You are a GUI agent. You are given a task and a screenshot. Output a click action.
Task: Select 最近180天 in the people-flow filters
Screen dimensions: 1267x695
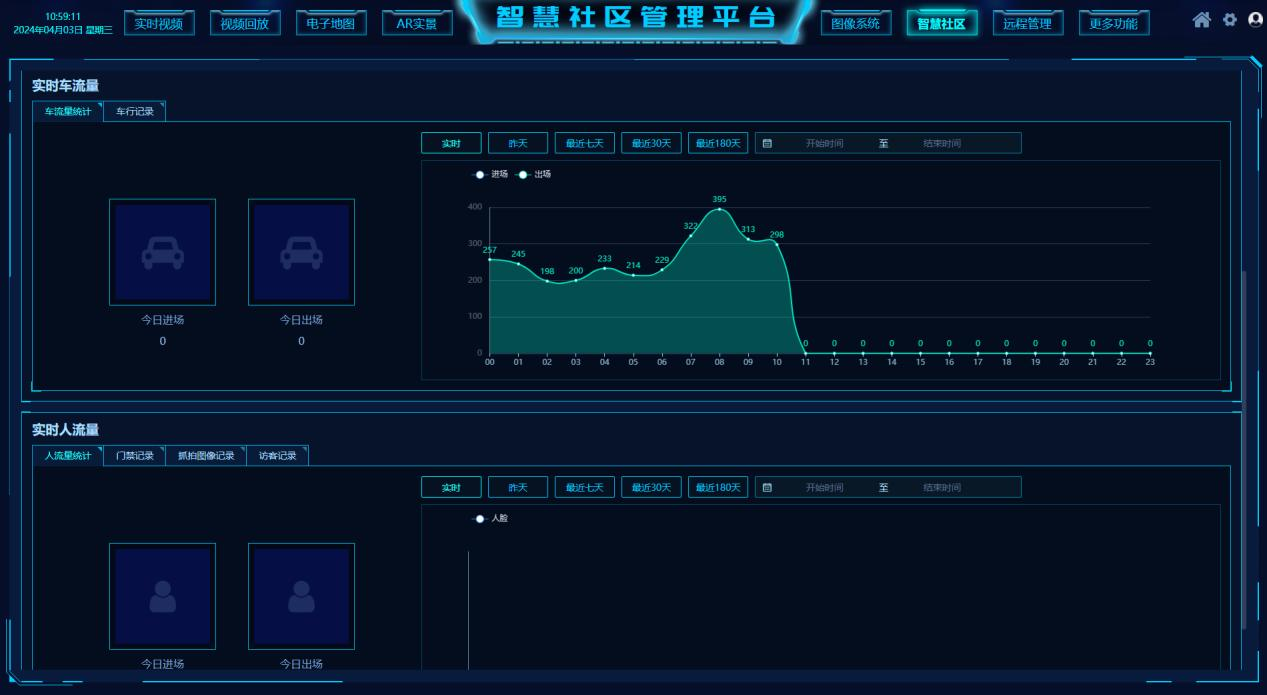pos(718,487)
